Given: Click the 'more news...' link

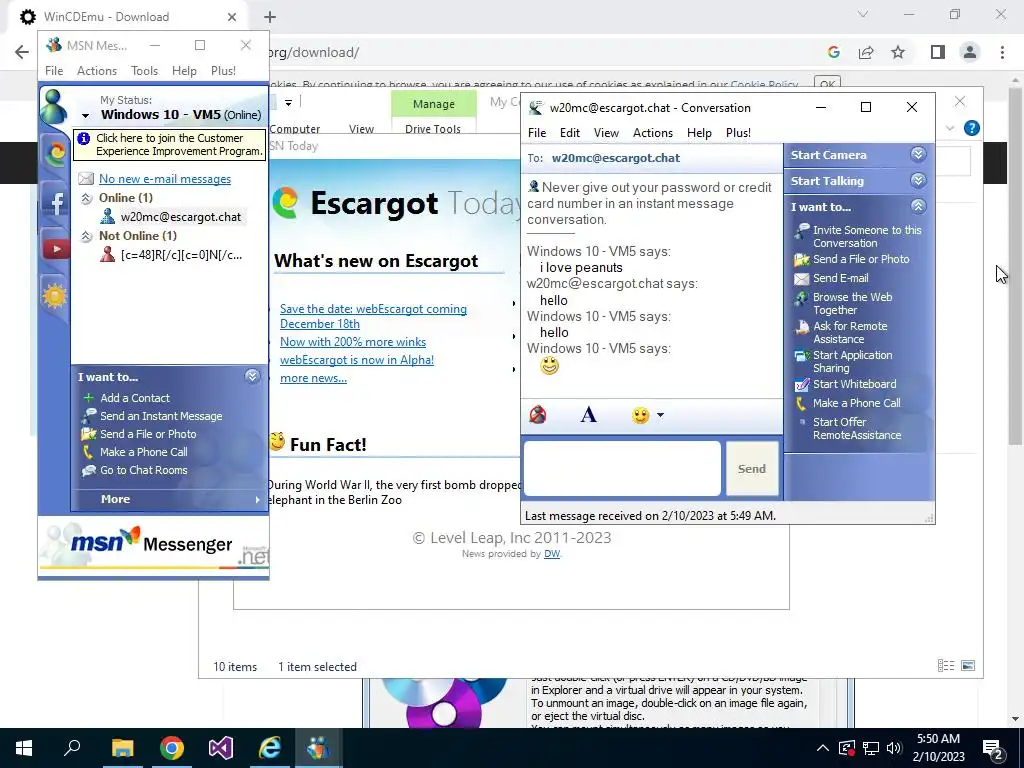Looking at the screenshot, I should (x=313, y=378).
